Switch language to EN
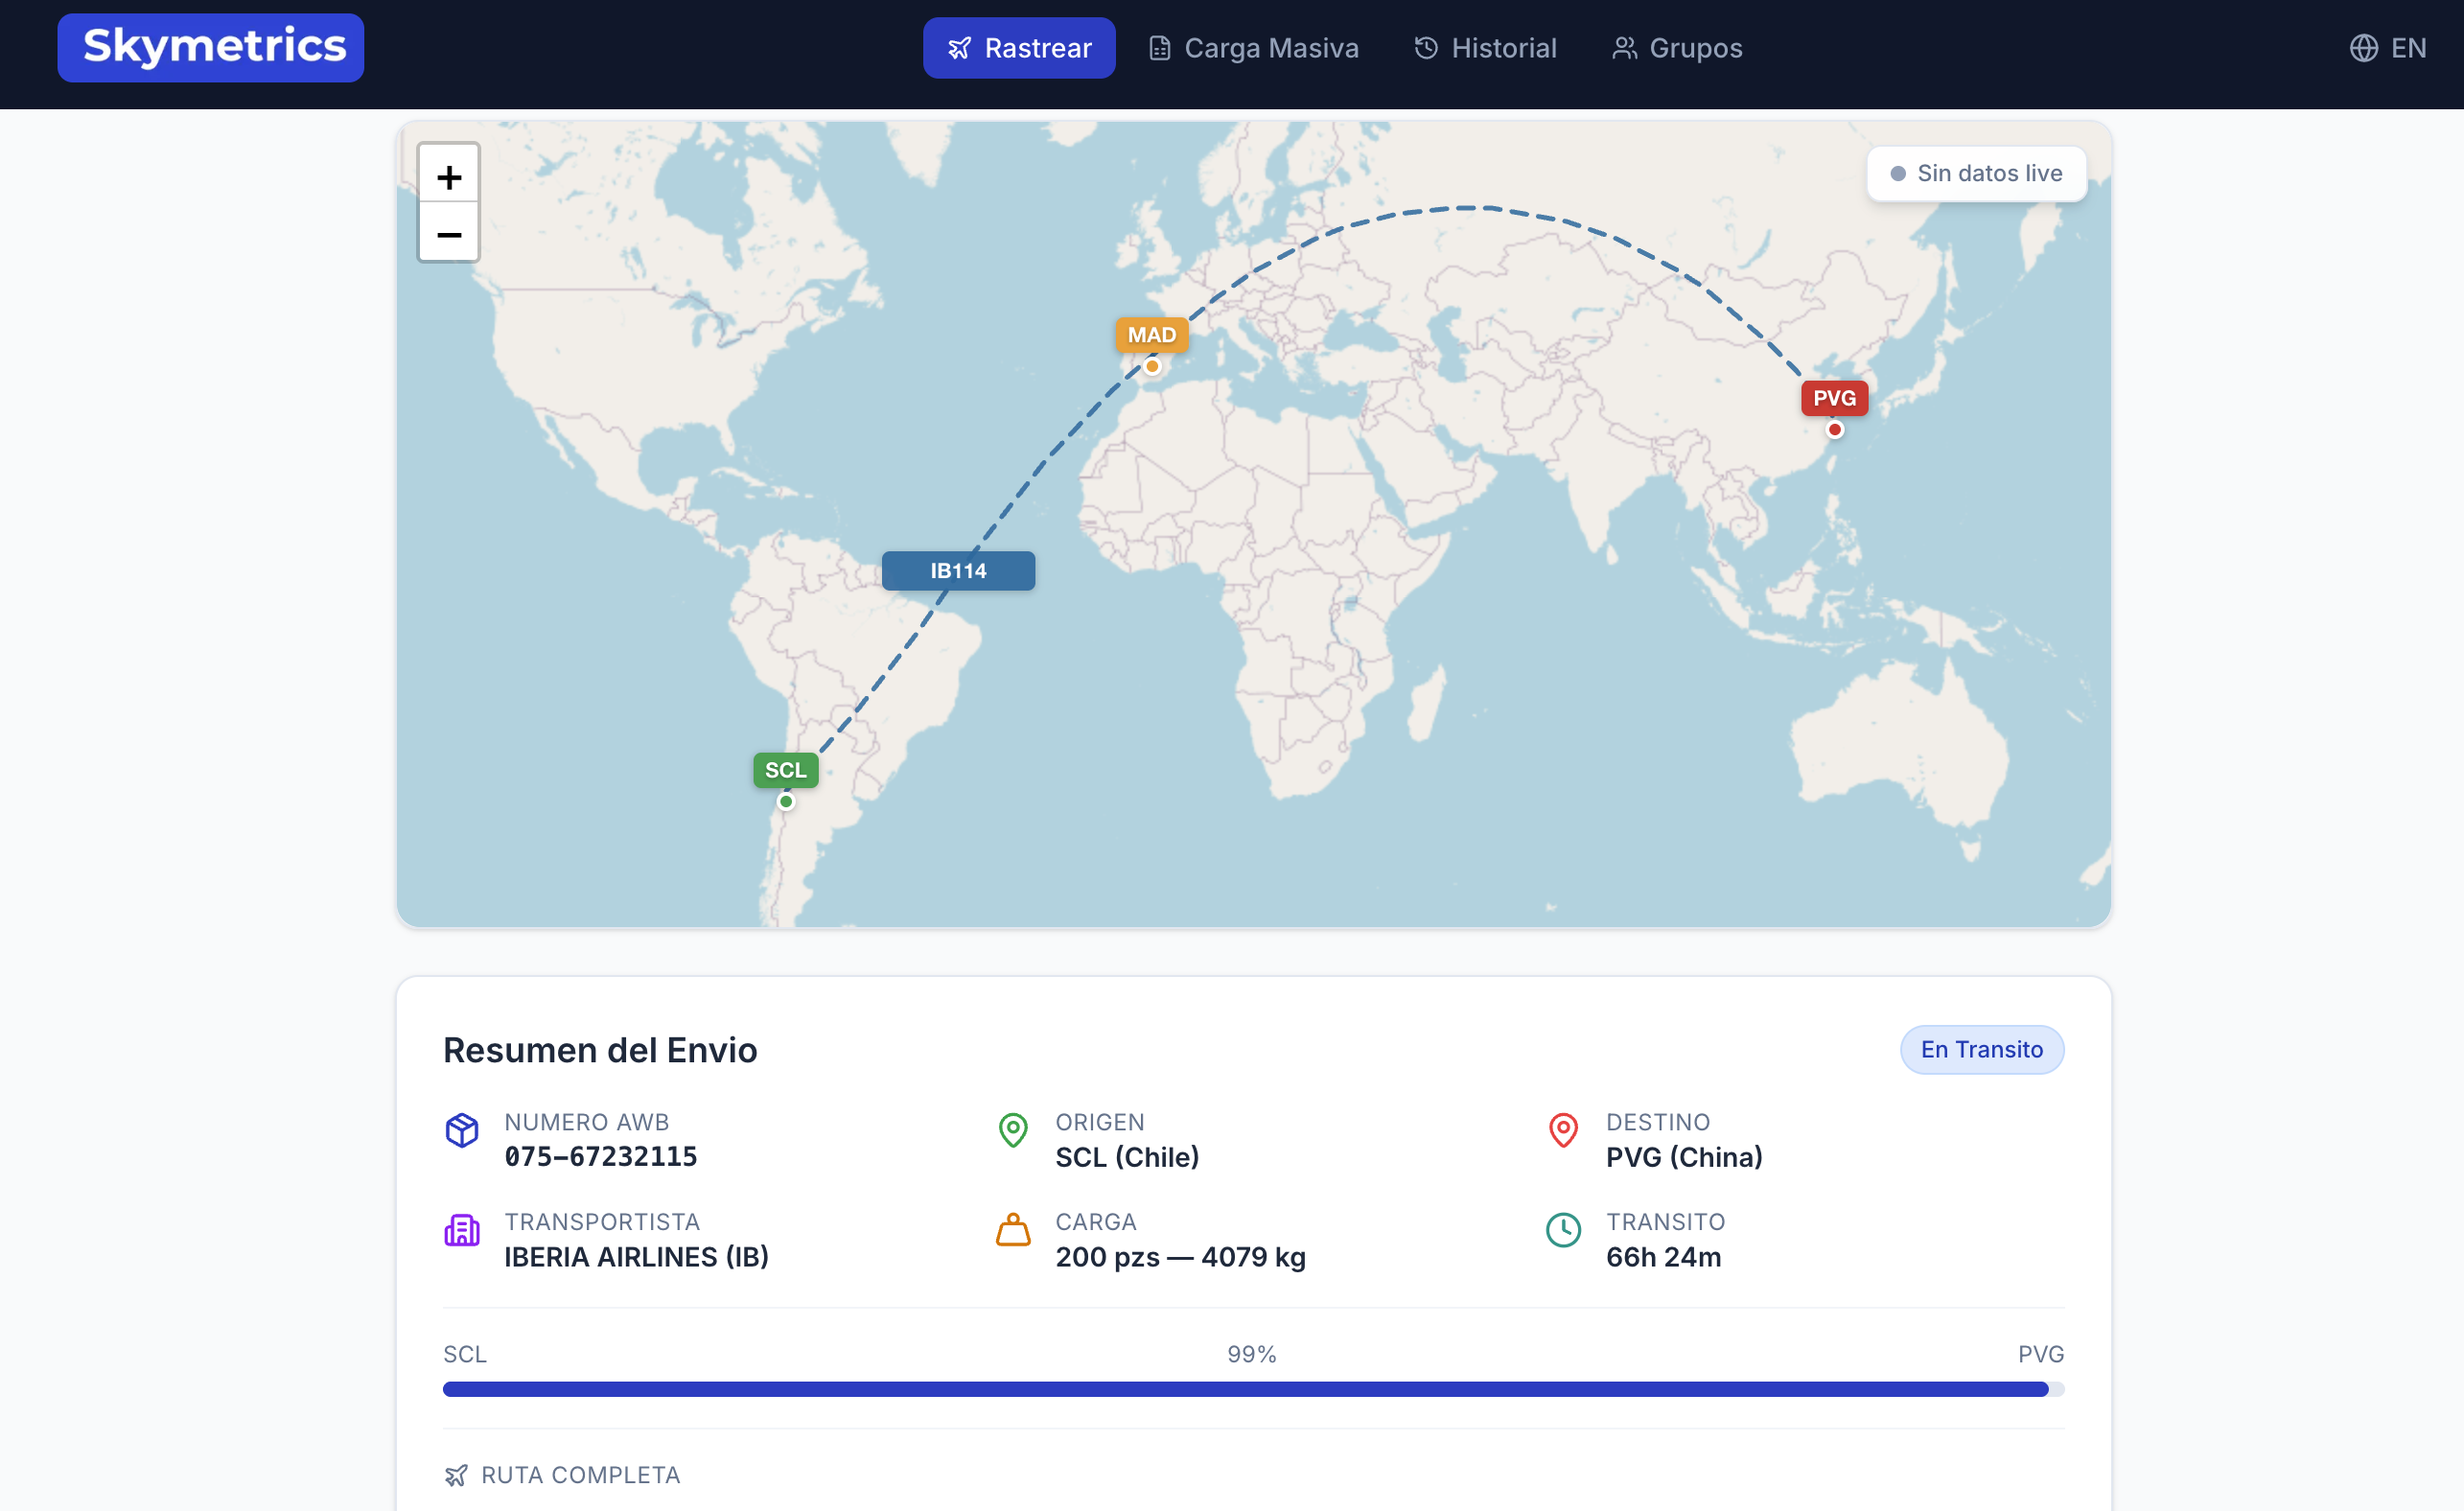The image size is (2464, 1511). pos(2408,47)
